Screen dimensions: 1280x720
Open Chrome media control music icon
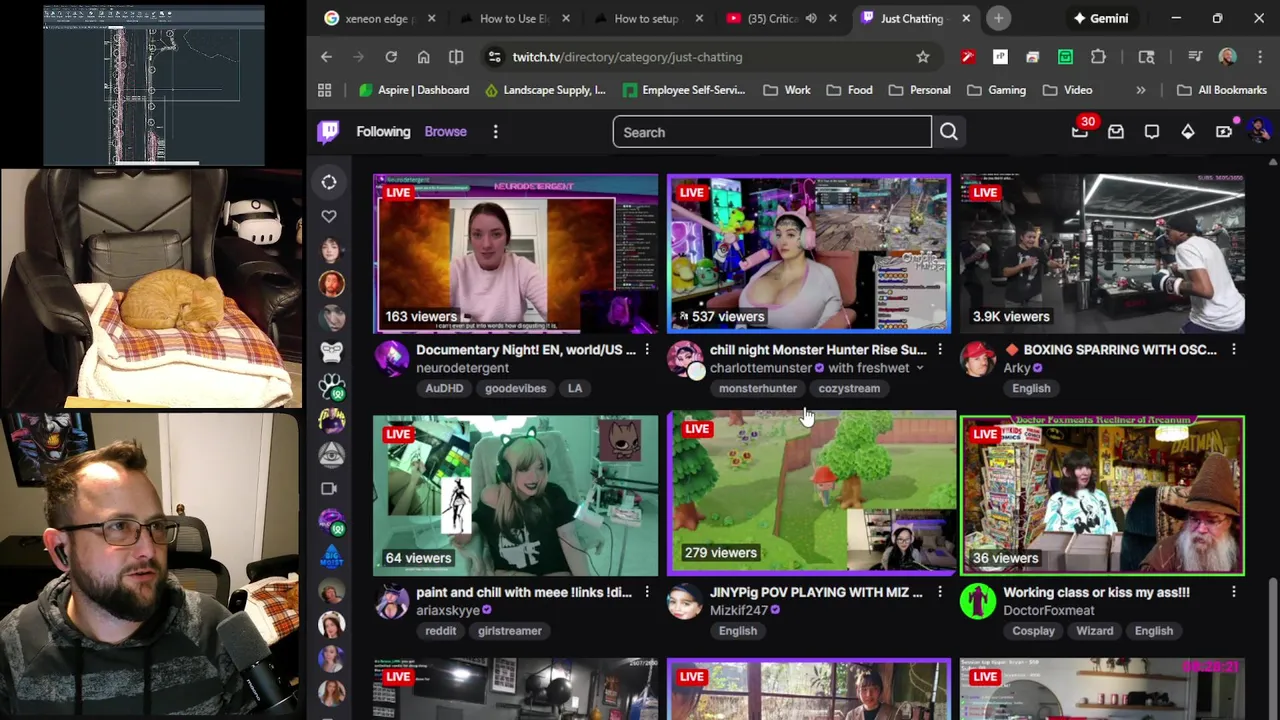click(x=1195, y=57)
